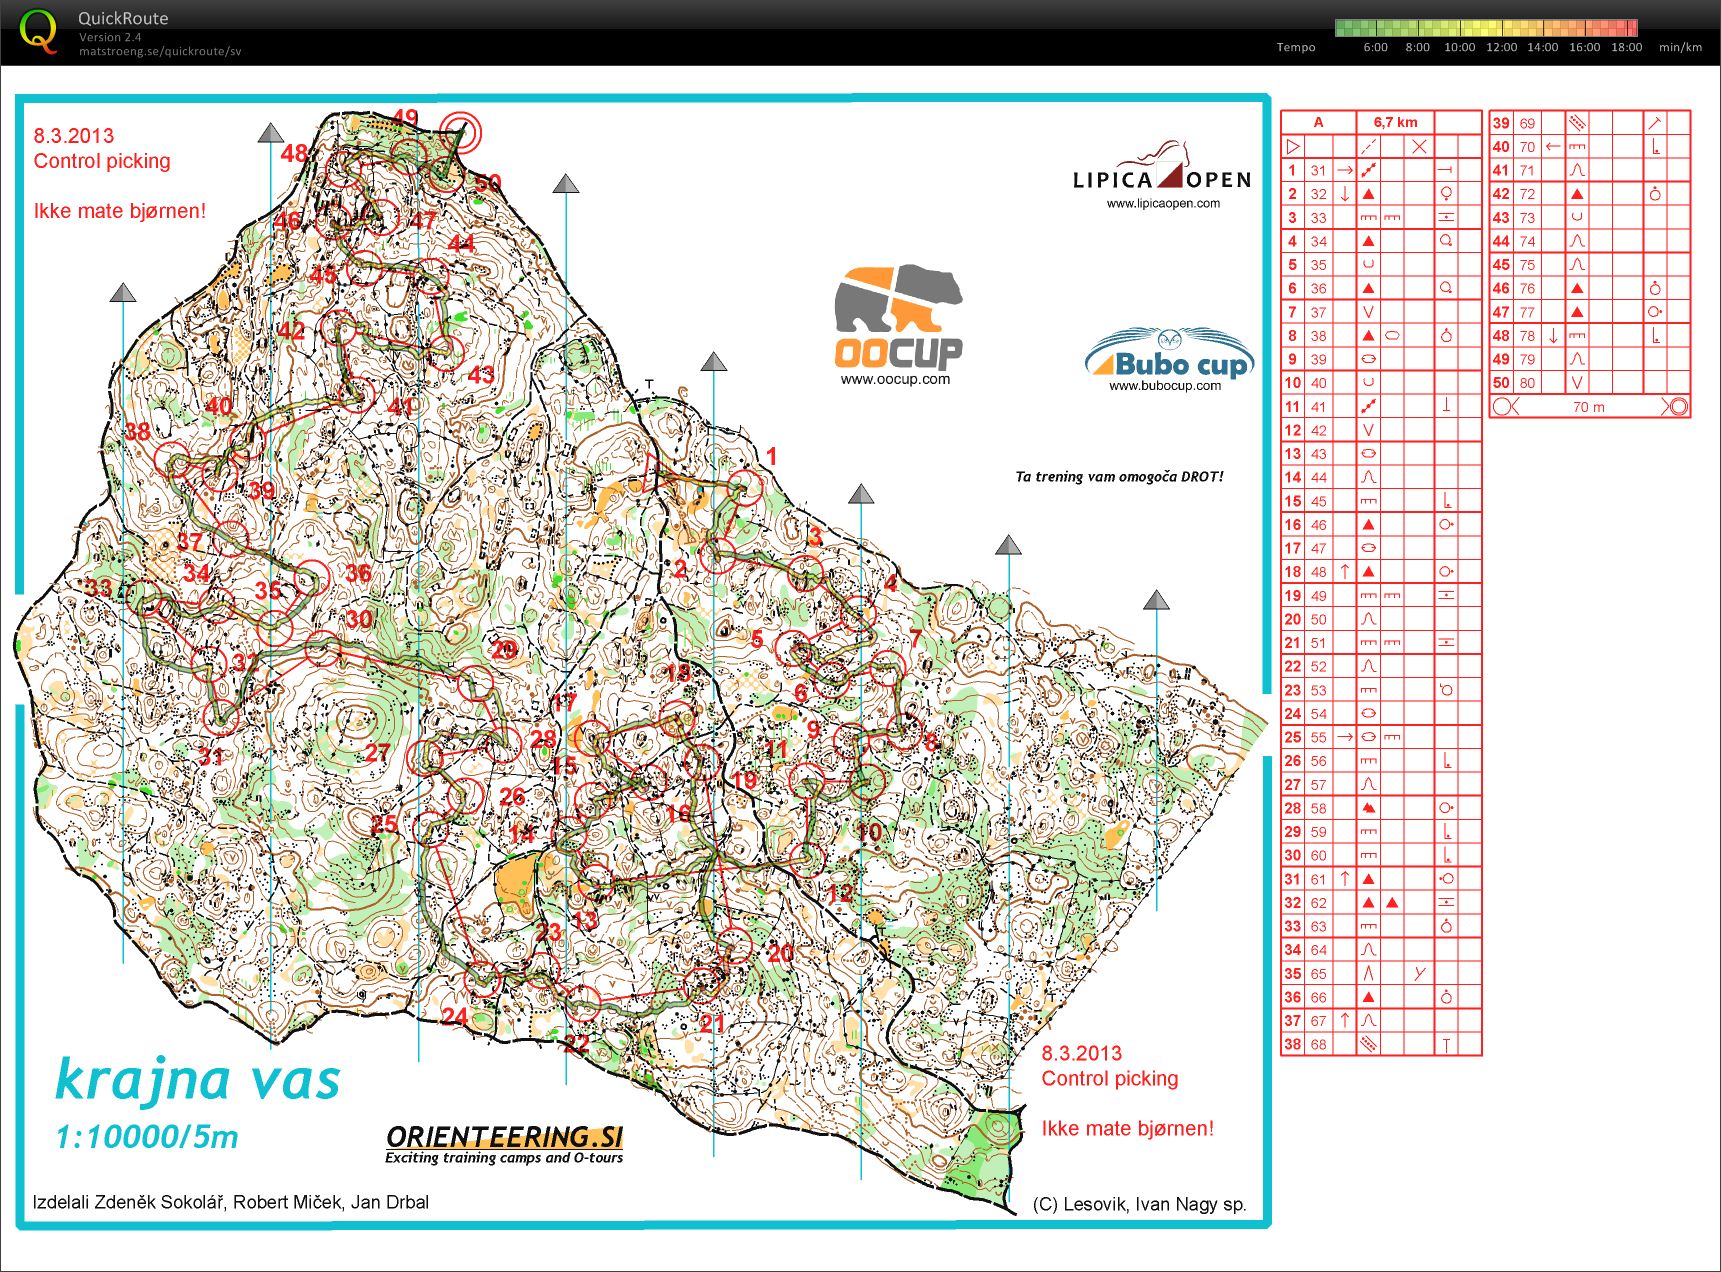Click control code 31 in the description table

pos(1318,171)
